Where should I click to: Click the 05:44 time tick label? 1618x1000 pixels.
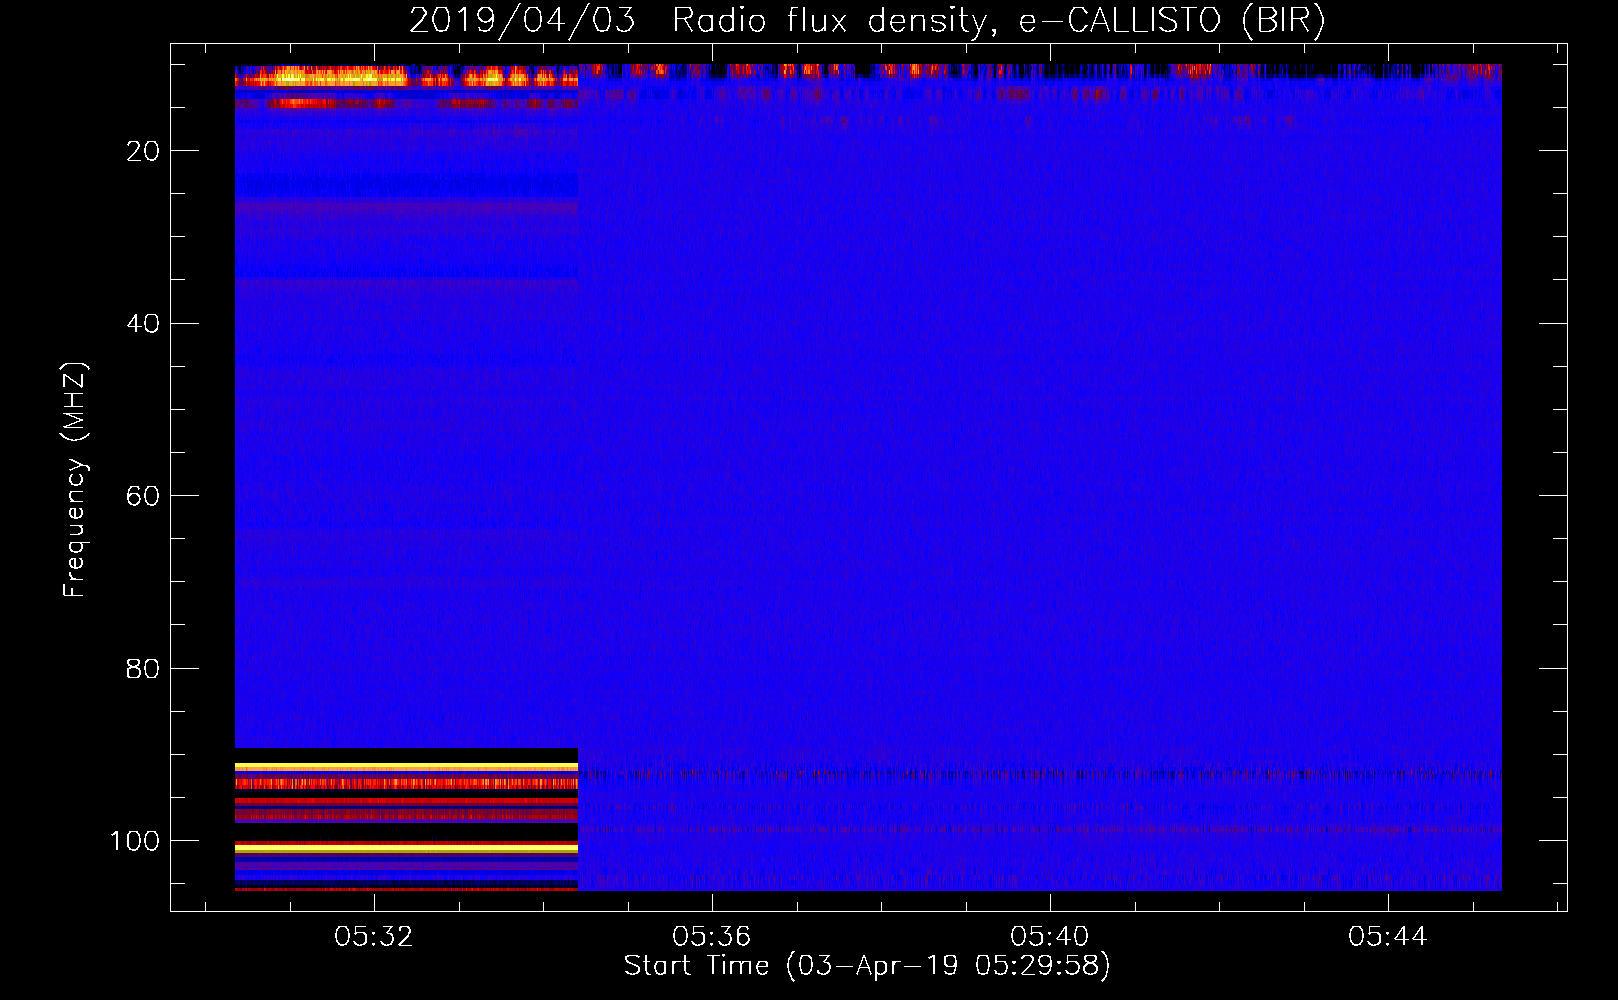(x=1387, y=937)
